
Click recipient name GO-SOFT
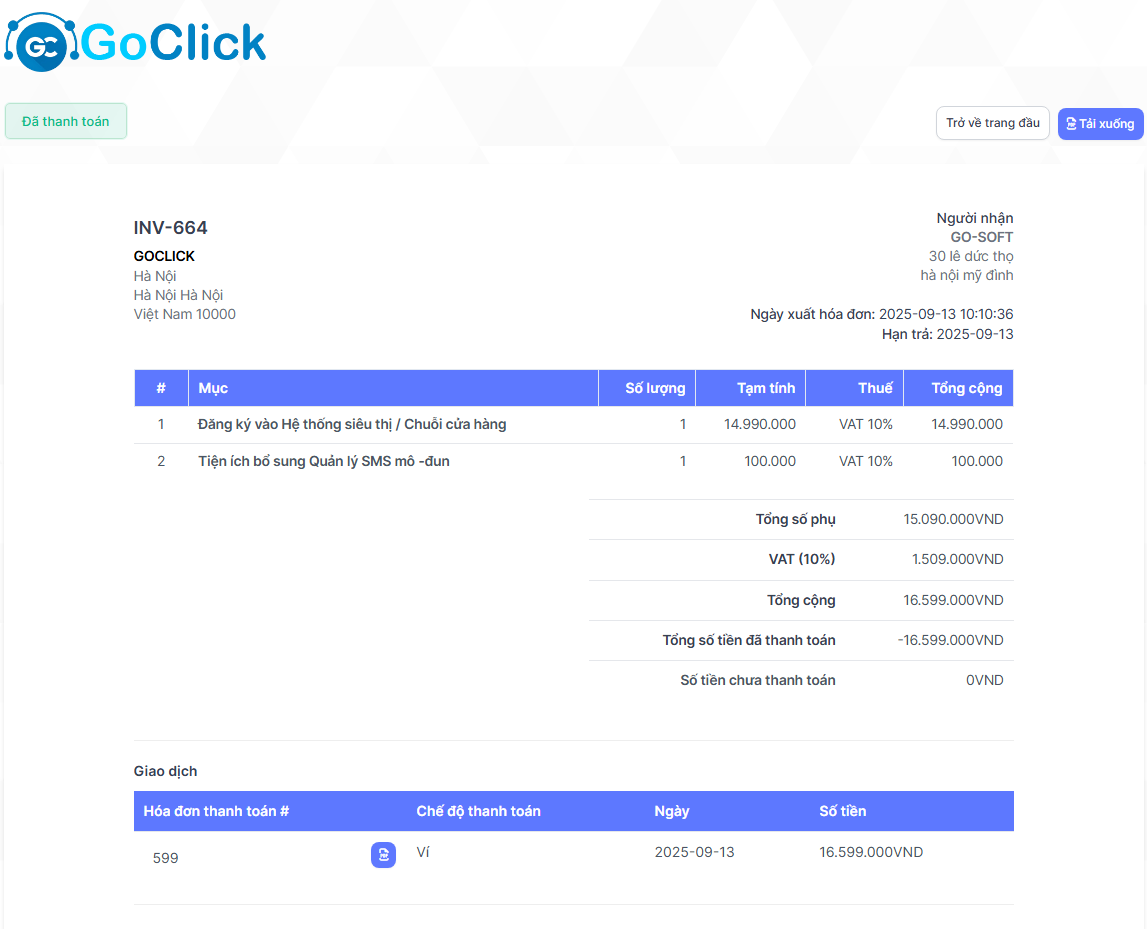pos(981,237)
